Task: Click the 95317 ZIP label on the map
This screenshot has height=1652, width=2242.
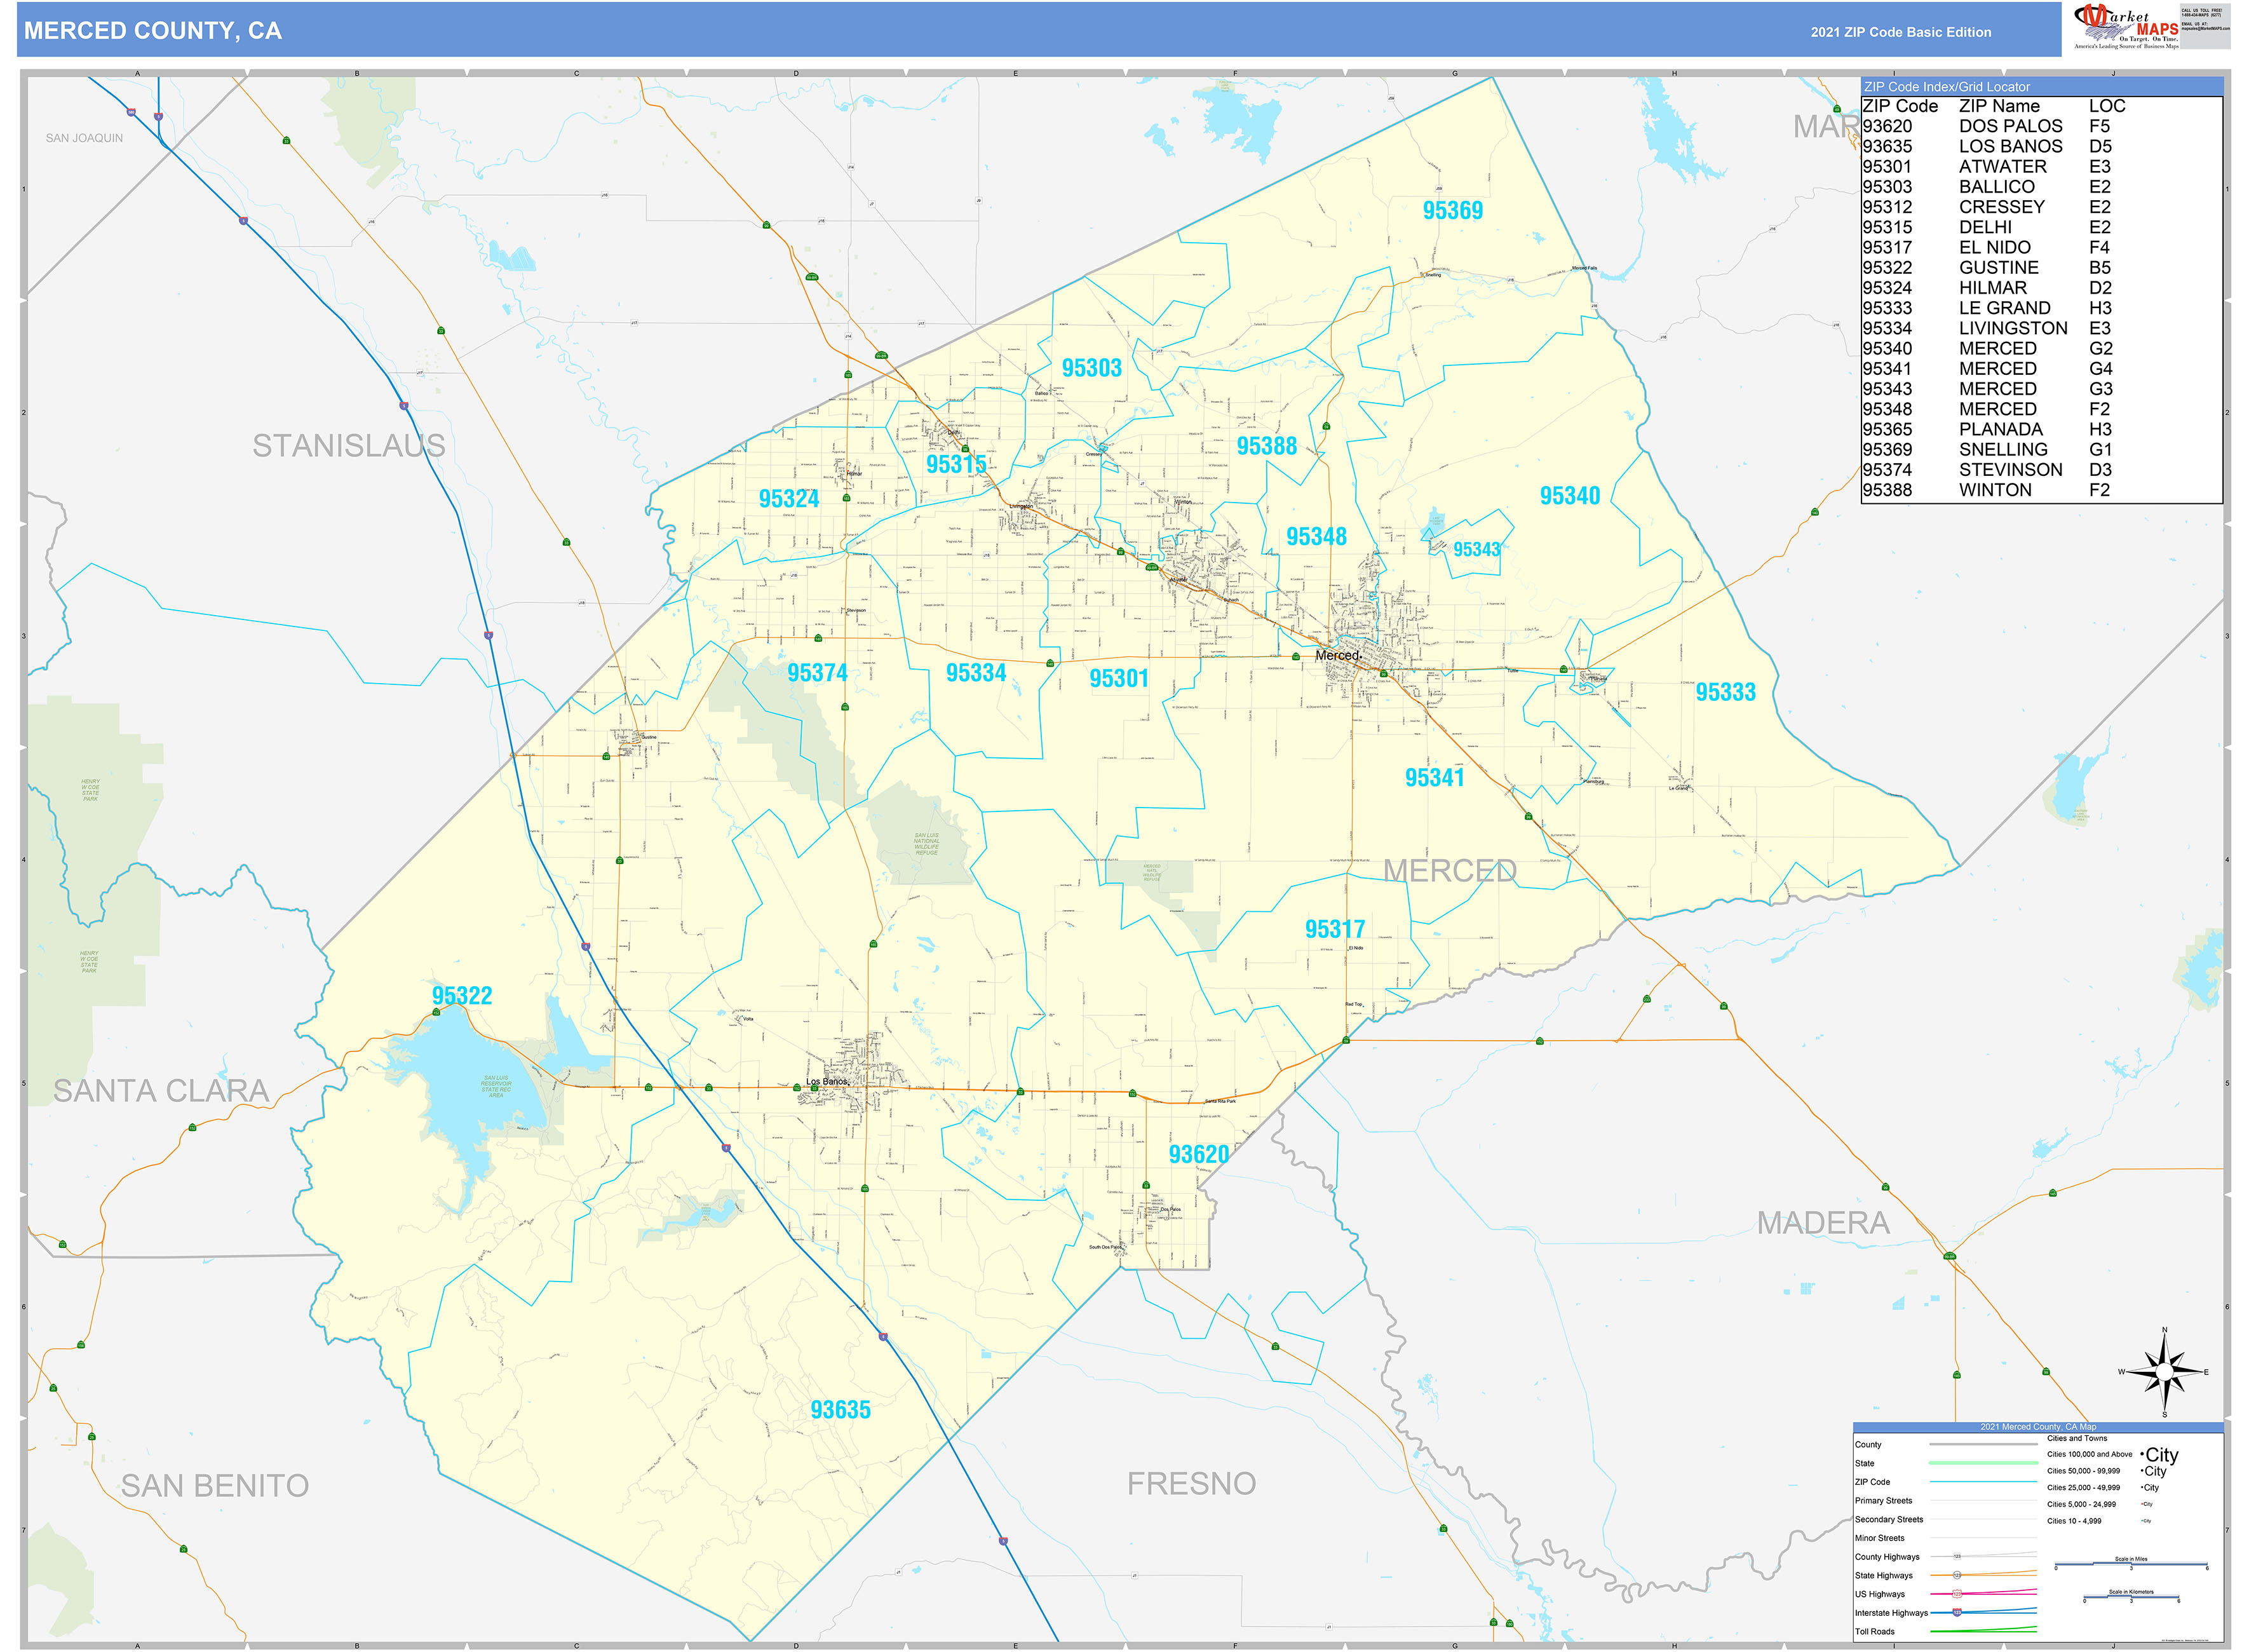Action: pyautogui.click(x=1334, y=929)
